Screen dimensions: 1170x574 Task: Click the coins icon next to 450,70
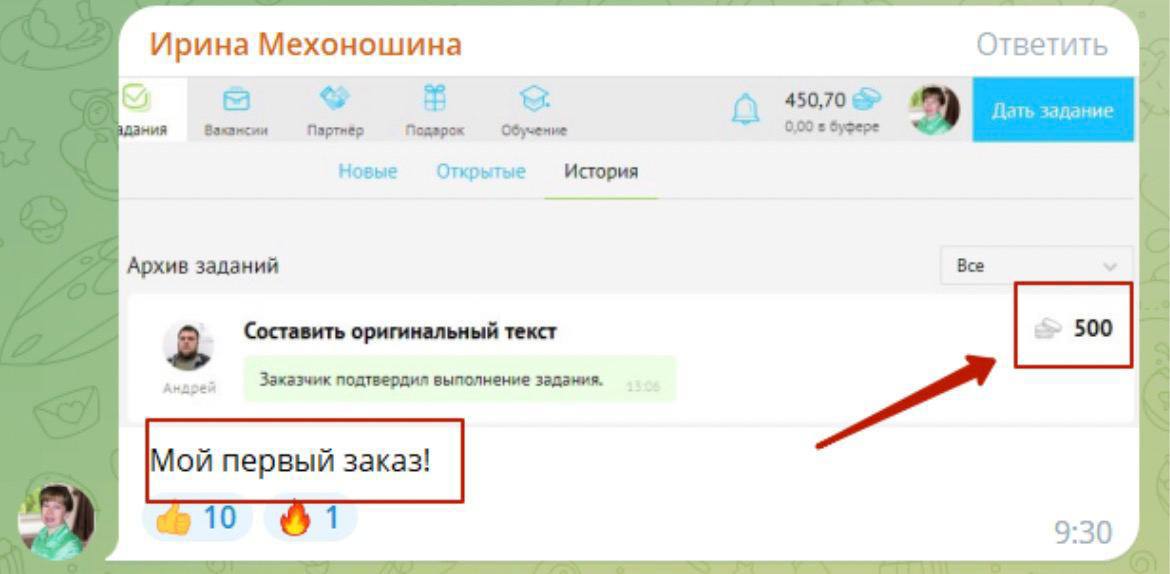pos(866,99)
